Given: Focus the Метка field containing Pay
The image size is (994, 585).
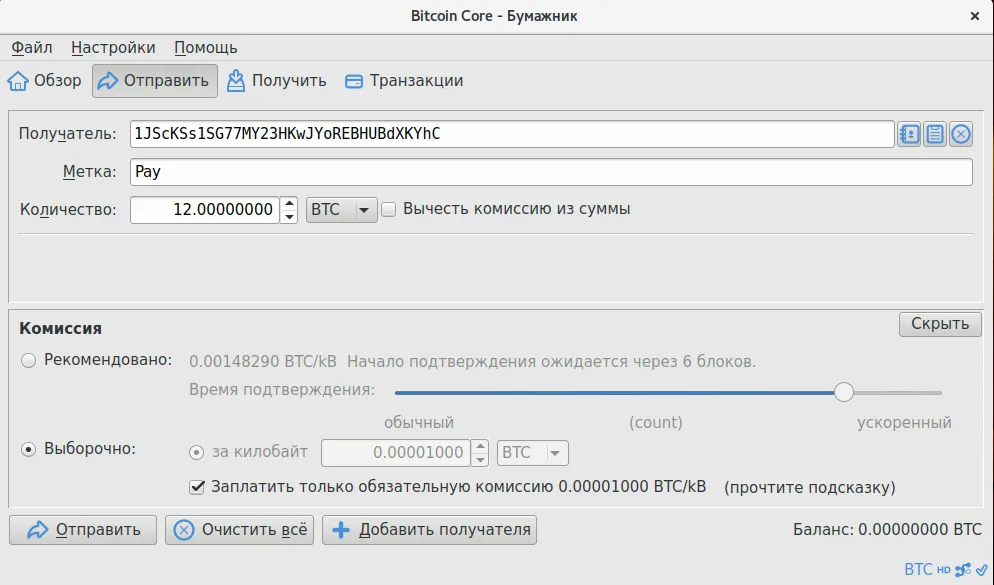Looking at the screenshot, I should click(551, 172).
